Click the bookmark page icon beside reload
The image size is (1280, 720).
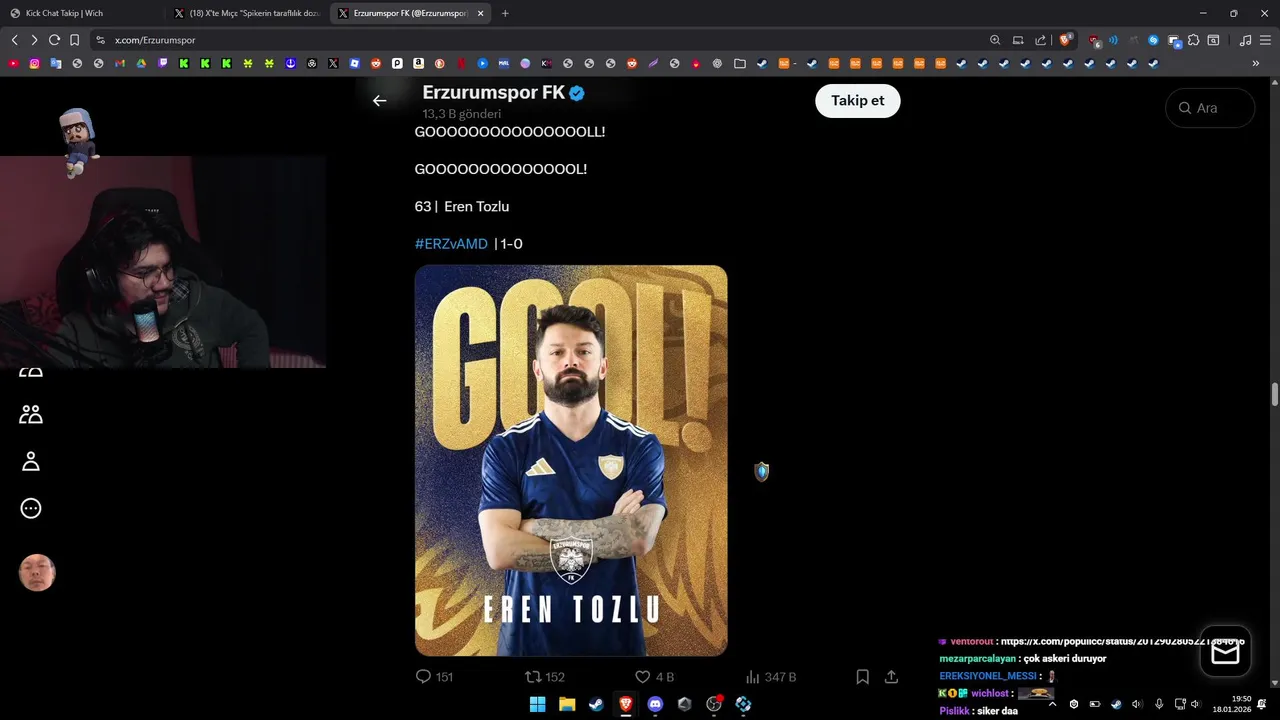[x=74, y=40]
